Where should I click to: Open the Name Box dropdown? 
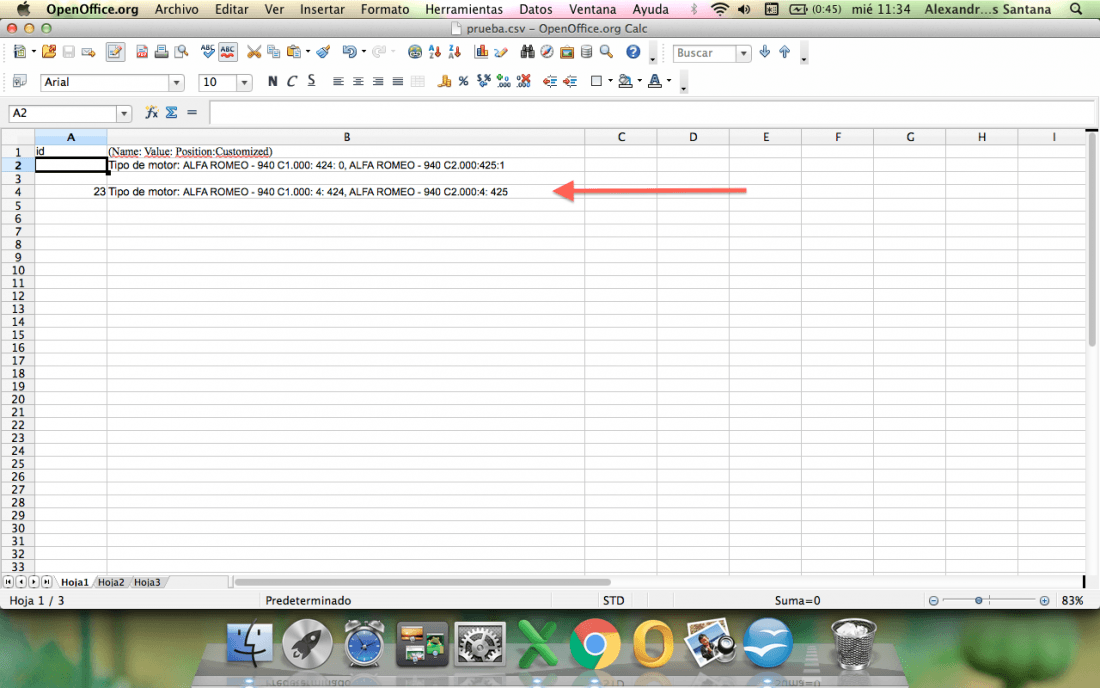click(124, 114)
